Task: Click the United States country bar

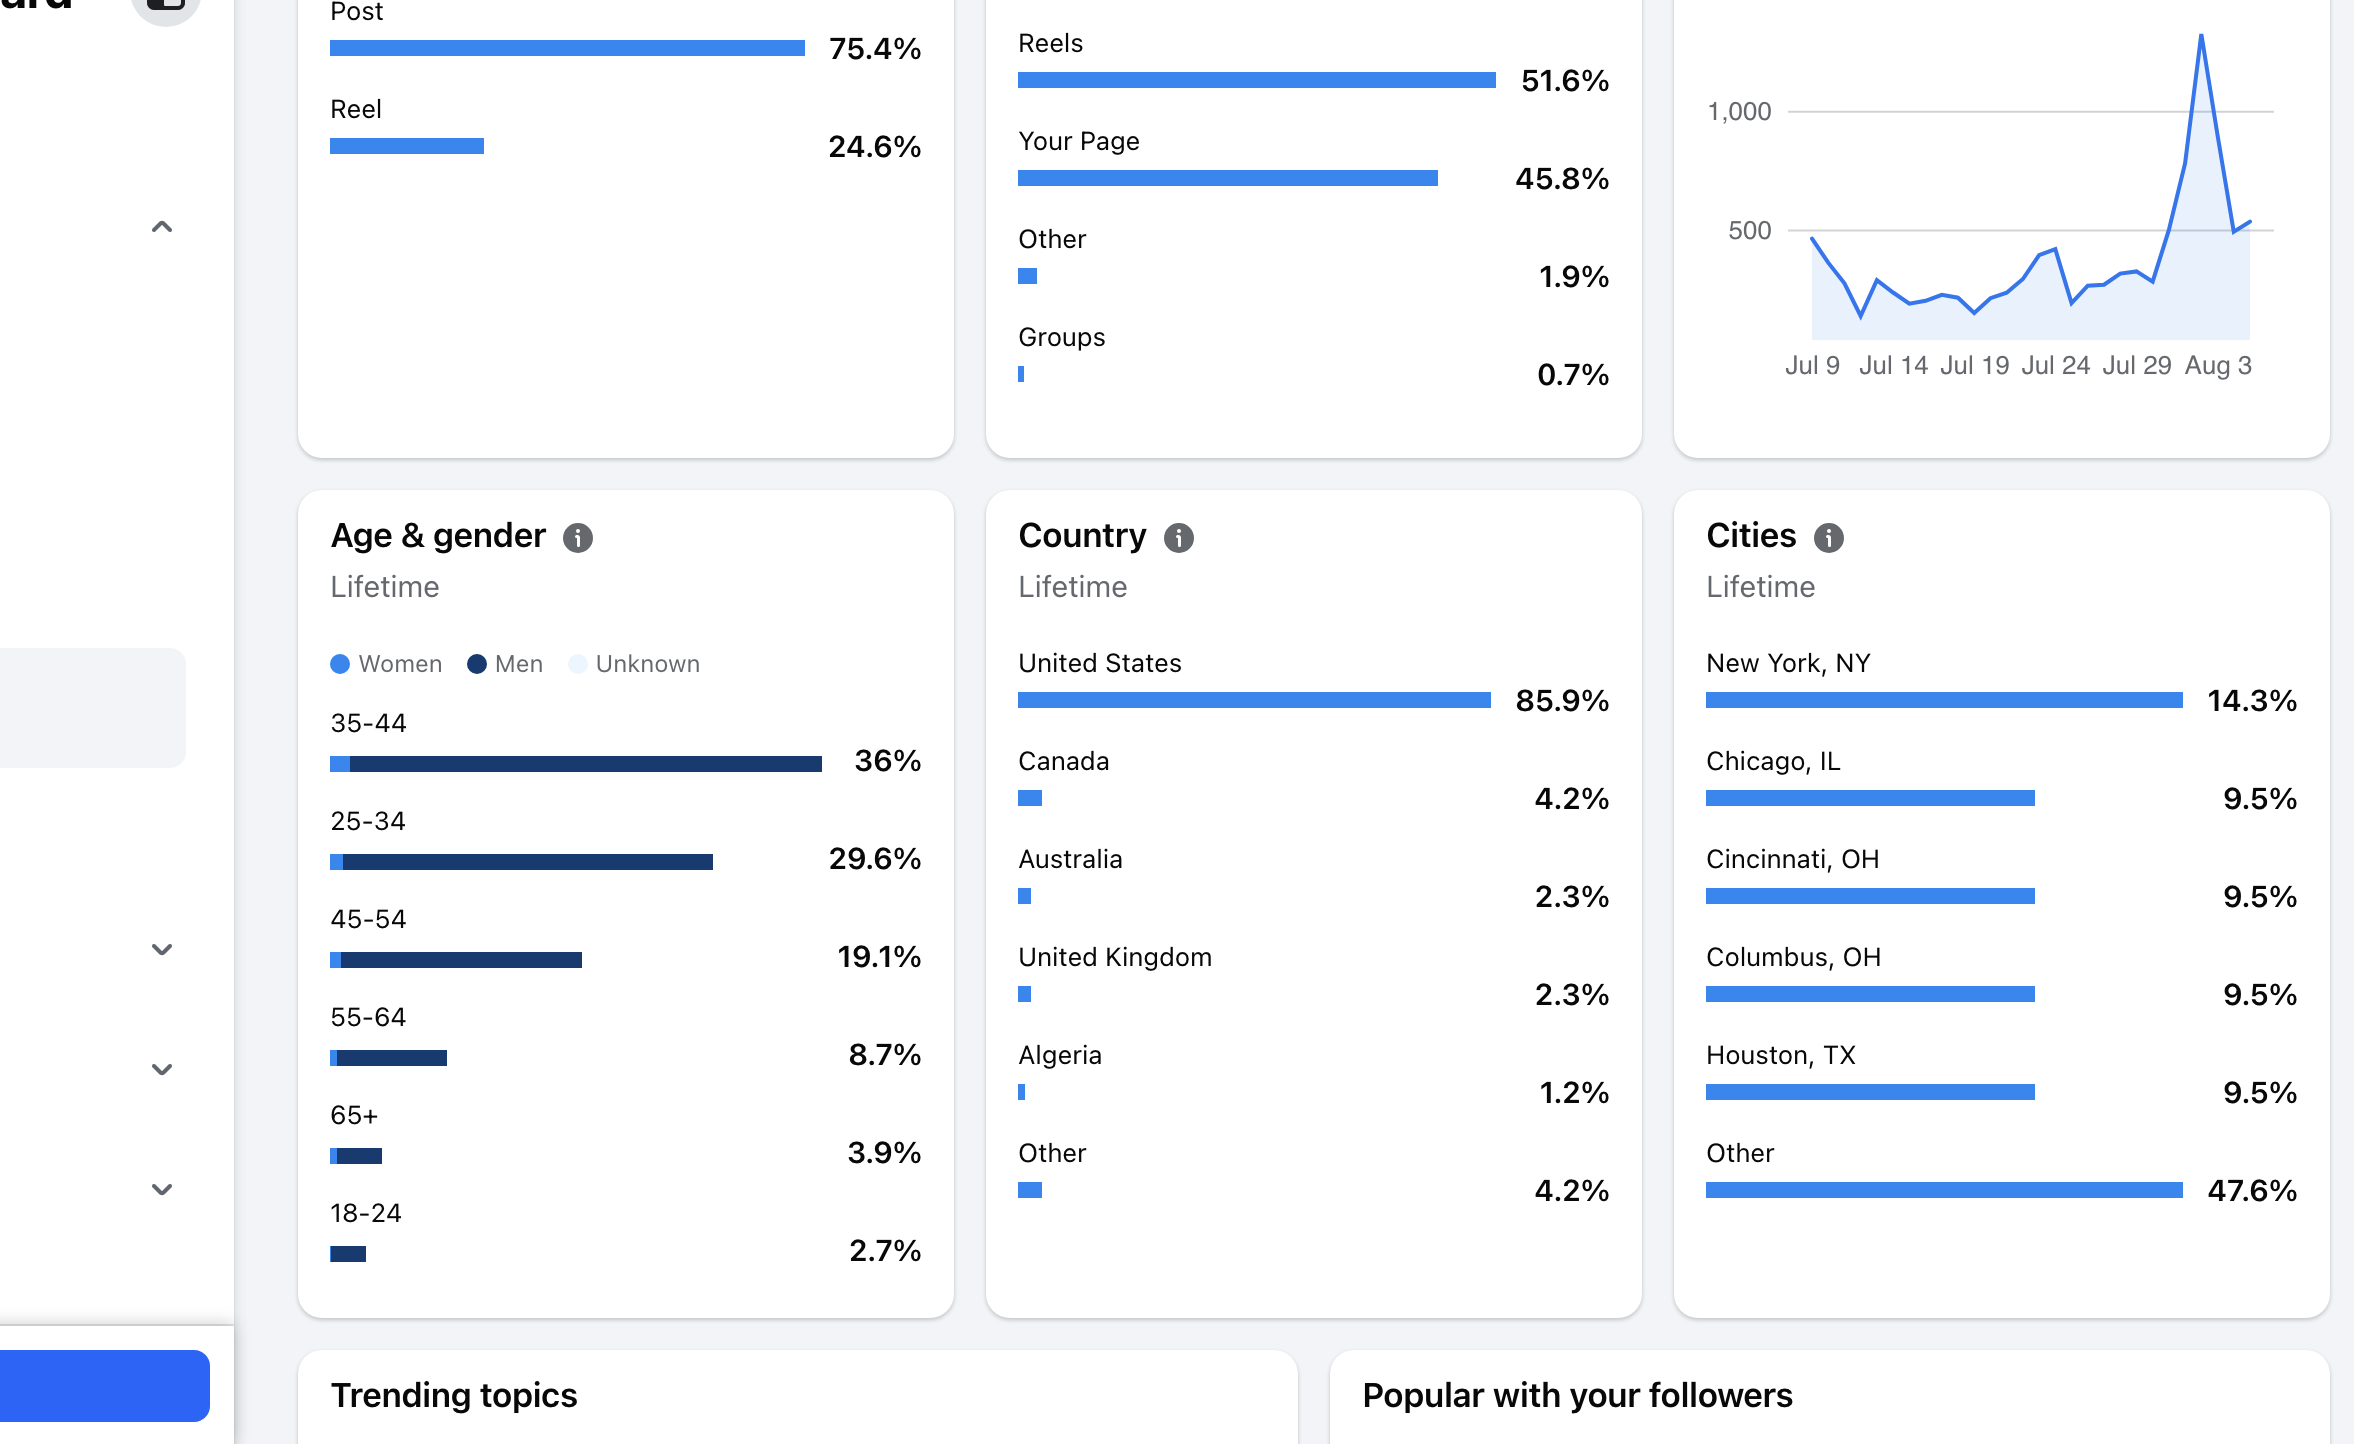Action: pos(1254,700)
